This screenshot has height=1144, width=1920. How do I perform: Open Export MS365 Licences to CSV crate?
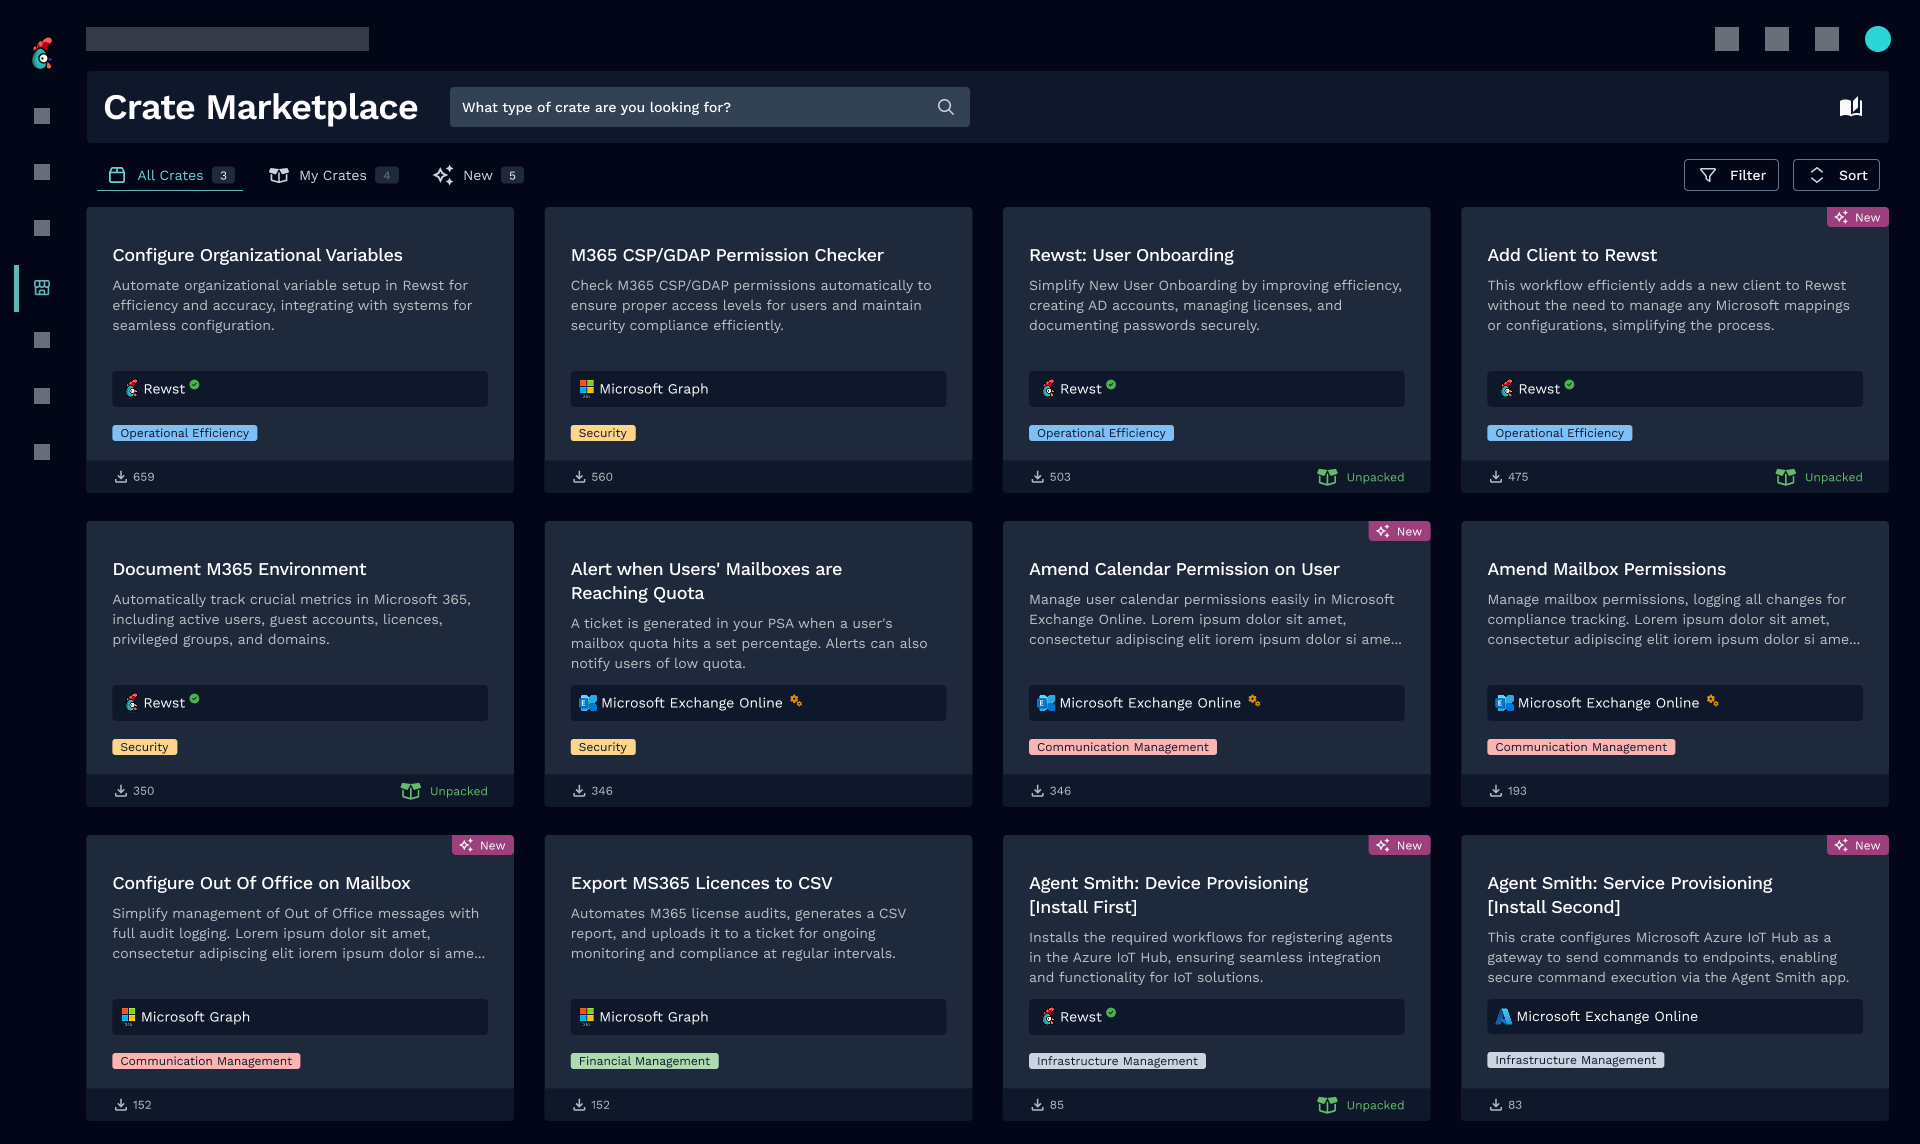click(x=701, y=883)
